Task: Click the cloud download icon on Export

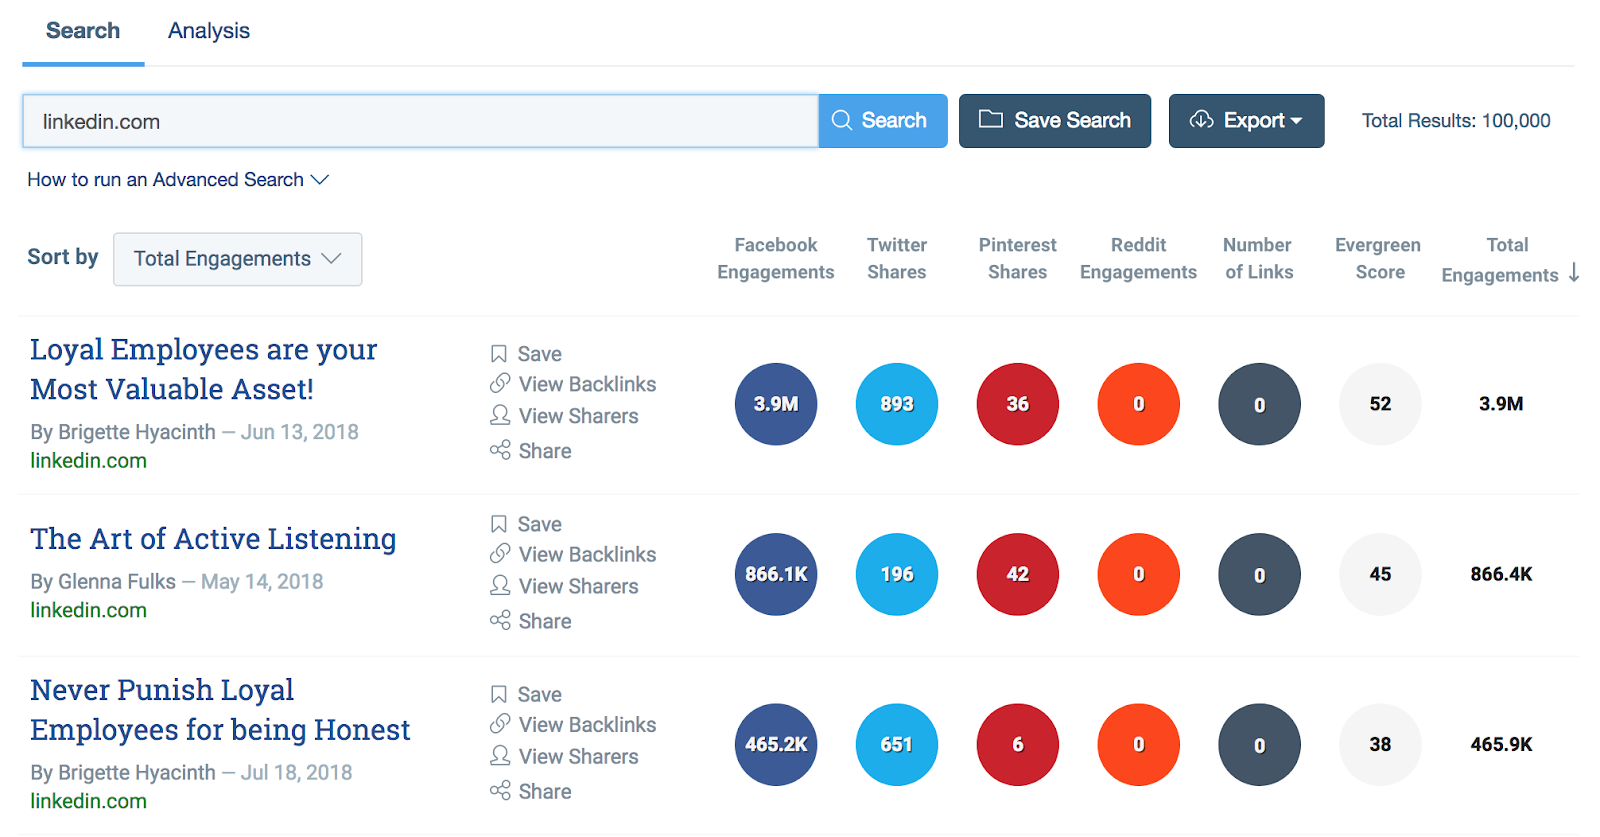Action: [1201, 120]
